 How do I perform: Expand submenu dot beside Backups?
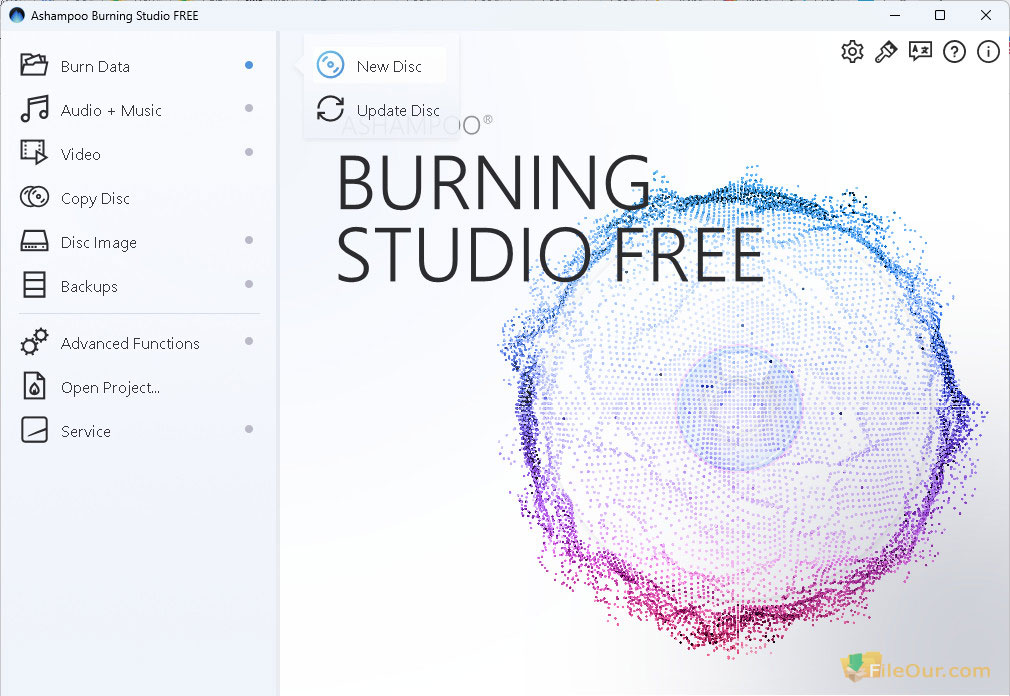[249, 284]
